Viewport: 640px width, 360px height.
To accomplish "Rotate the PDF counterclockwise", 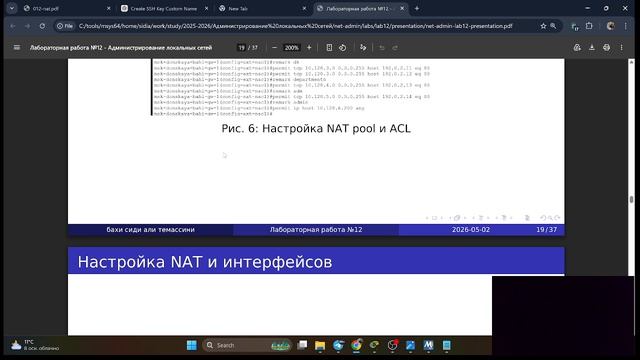I will click(x=342, y=48).
